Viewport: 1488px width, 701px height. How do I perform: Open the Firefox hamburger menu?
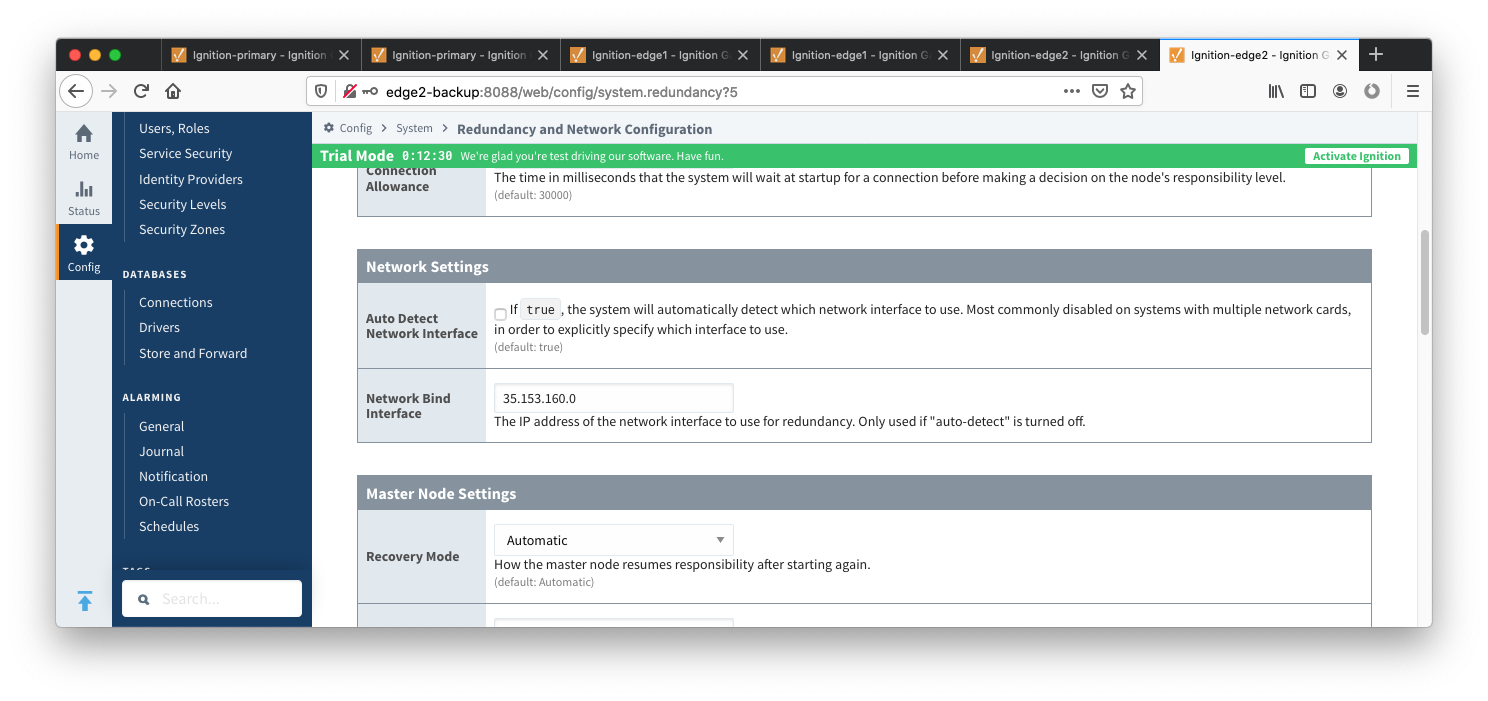(1413, 91)
